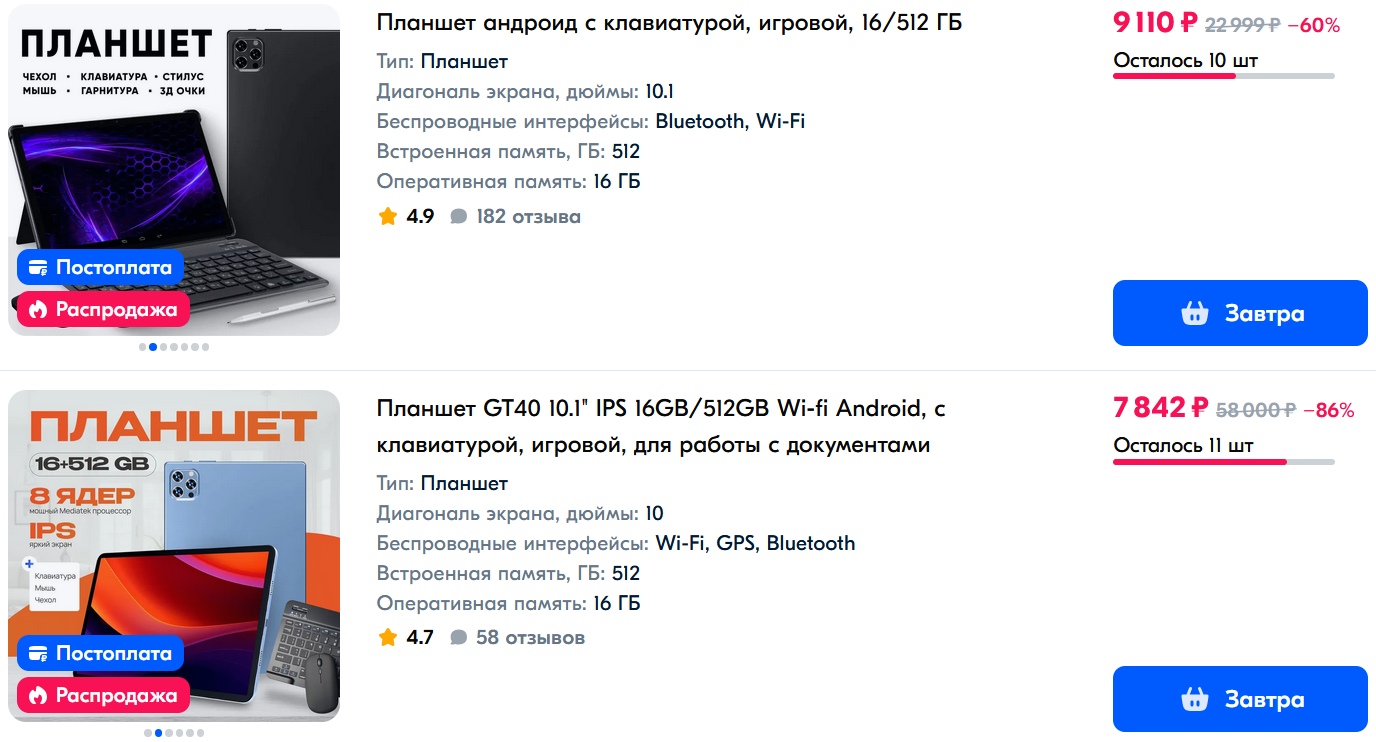Select the third carousel dot under first product
This screenshot has width=1376, height=742.
[165, 347]
